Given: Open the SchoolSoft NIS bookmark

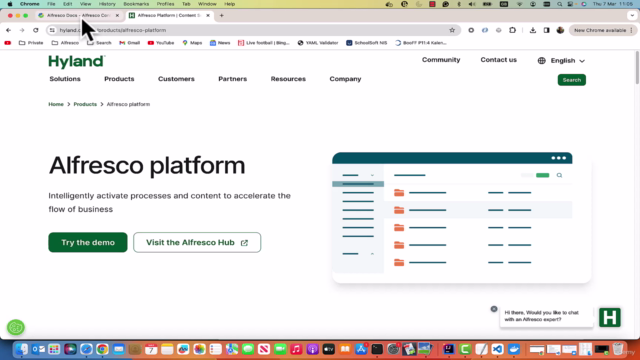Looking at the screenshot, I should pos(367,42).
